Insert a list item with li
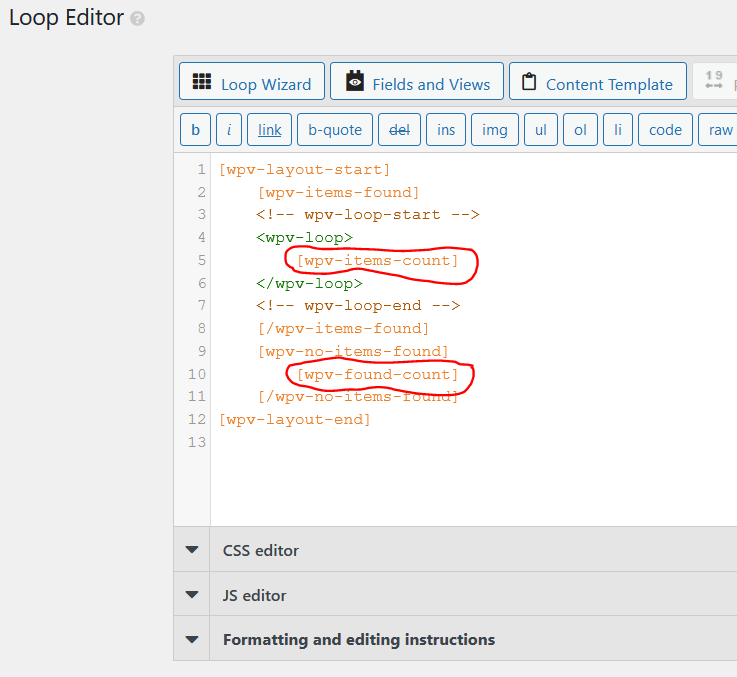This screenshot has height=677, width=737. (x=618, y=130)
